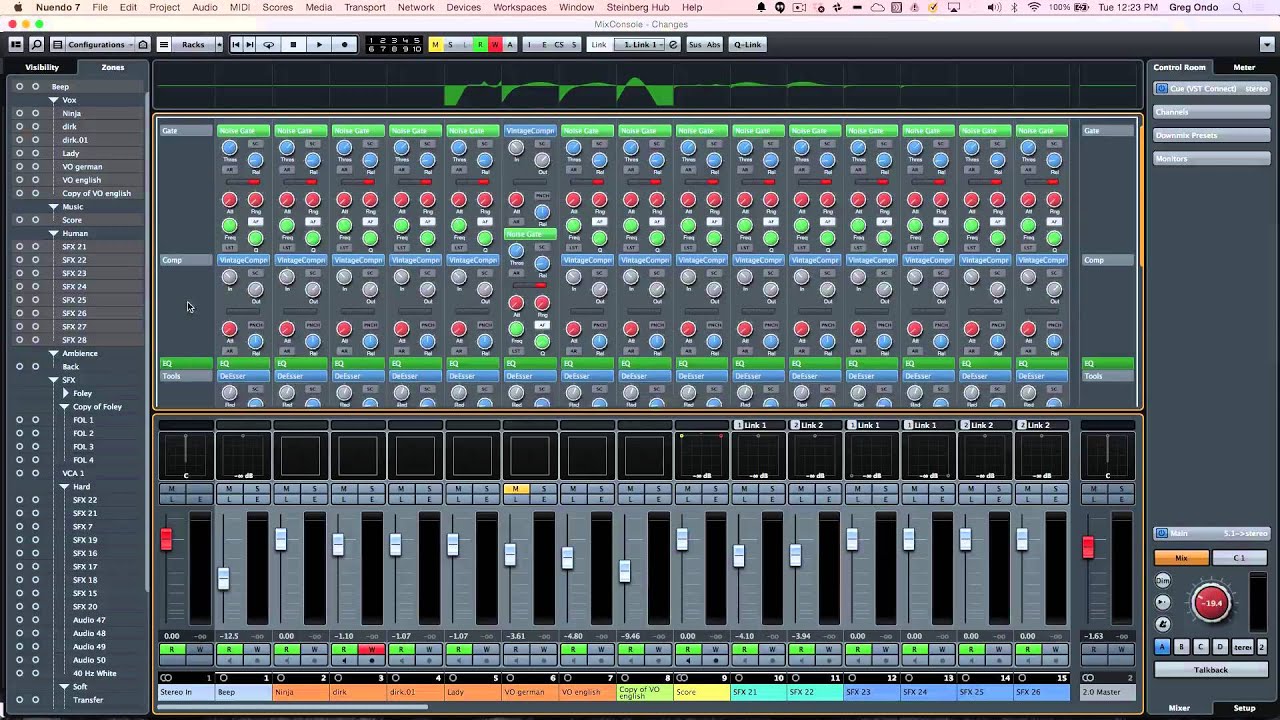Click the Link button in toolbar

598,44
